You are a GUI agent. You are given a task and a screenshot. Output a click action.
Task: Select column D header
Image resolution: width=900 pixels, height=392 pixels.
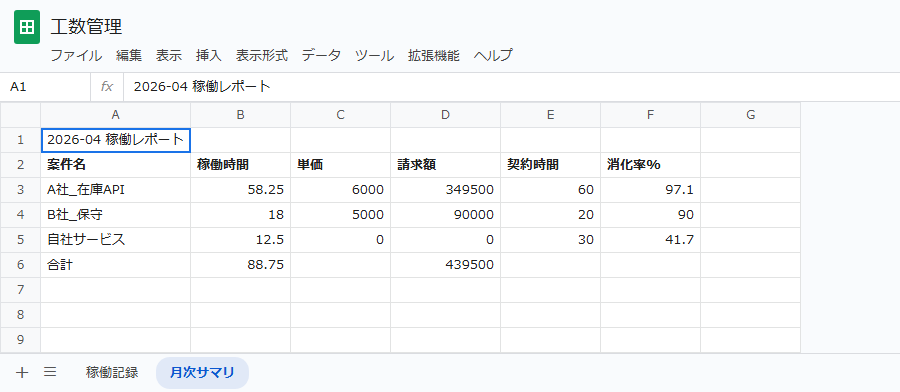coord(445,115)
